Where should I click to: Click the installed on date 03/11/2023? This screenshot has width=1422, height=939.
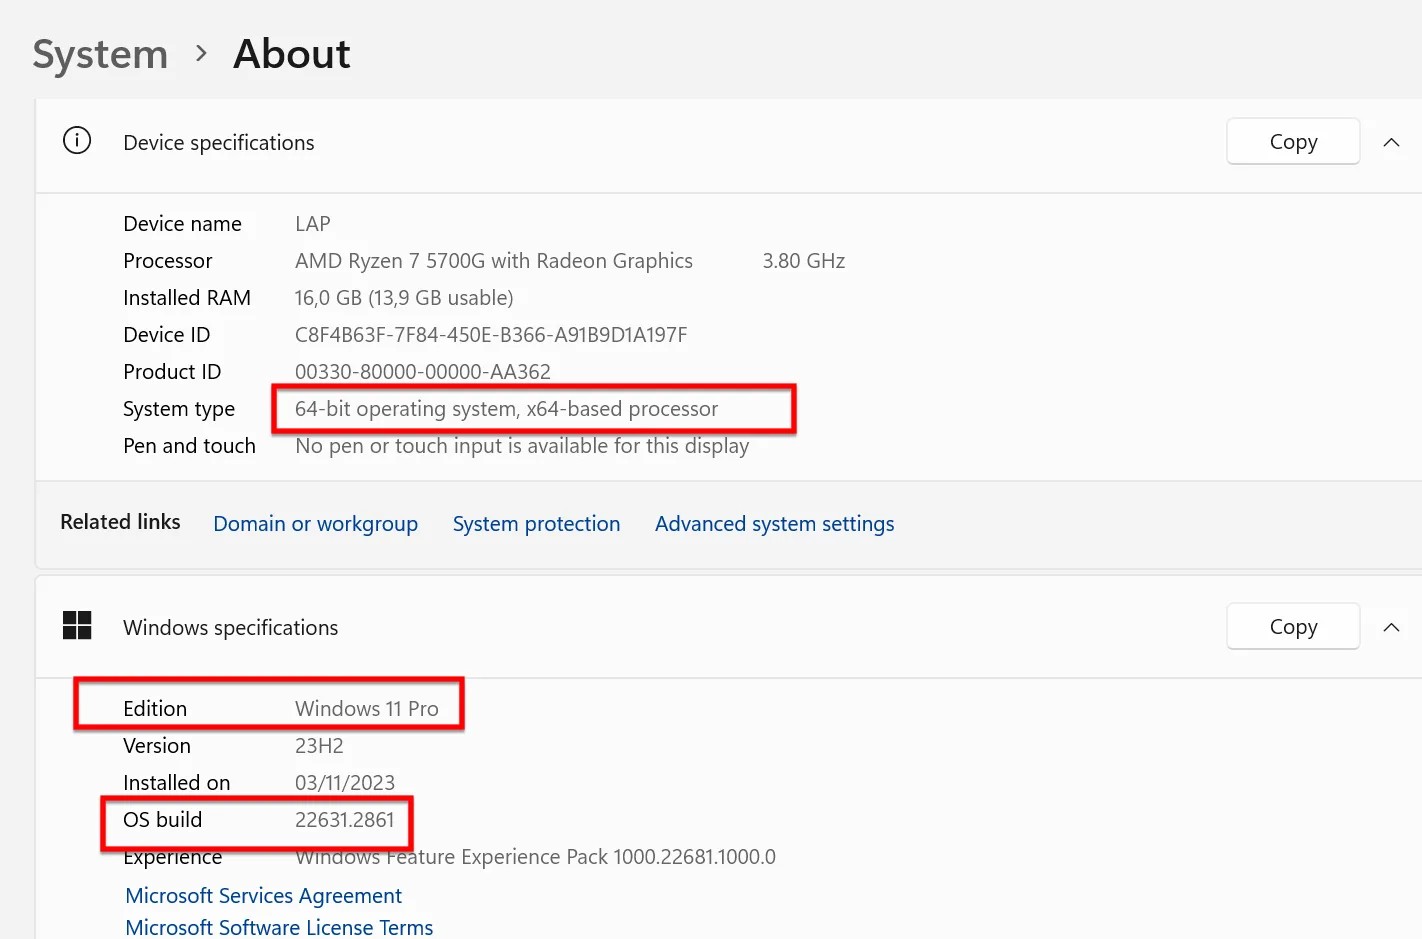[345, 783]
